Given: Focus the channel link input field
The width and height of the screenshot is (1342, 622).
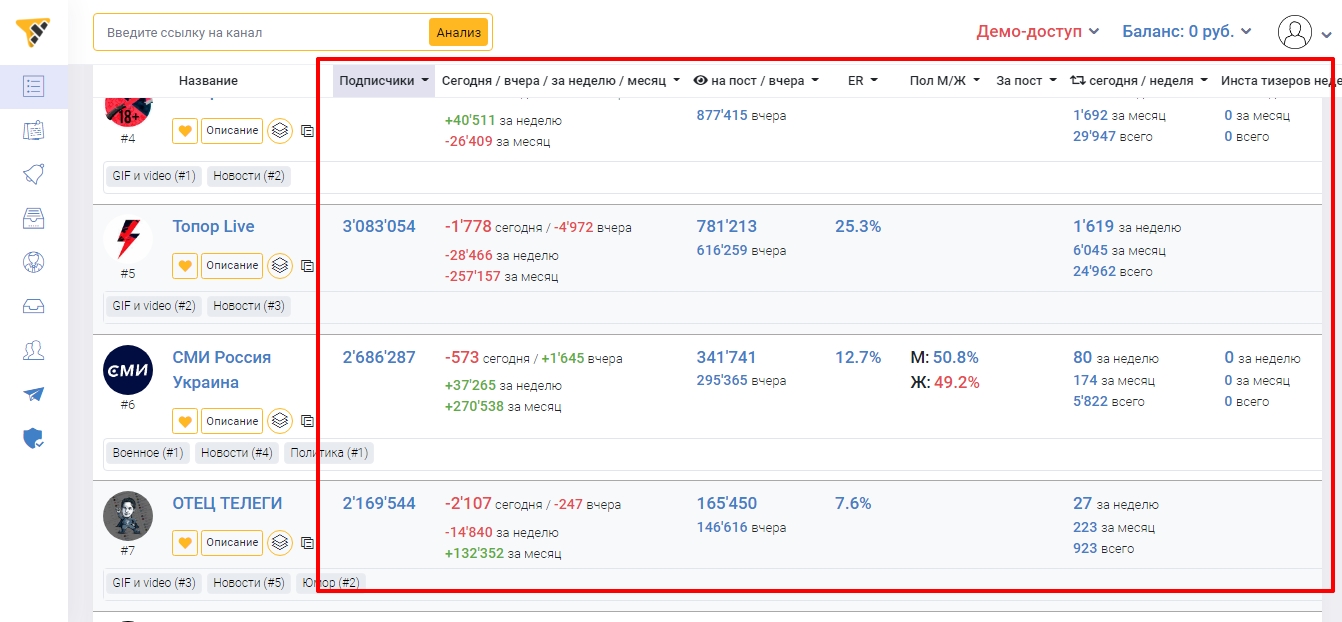Looking at the screenshot, I should coord(262,32).
